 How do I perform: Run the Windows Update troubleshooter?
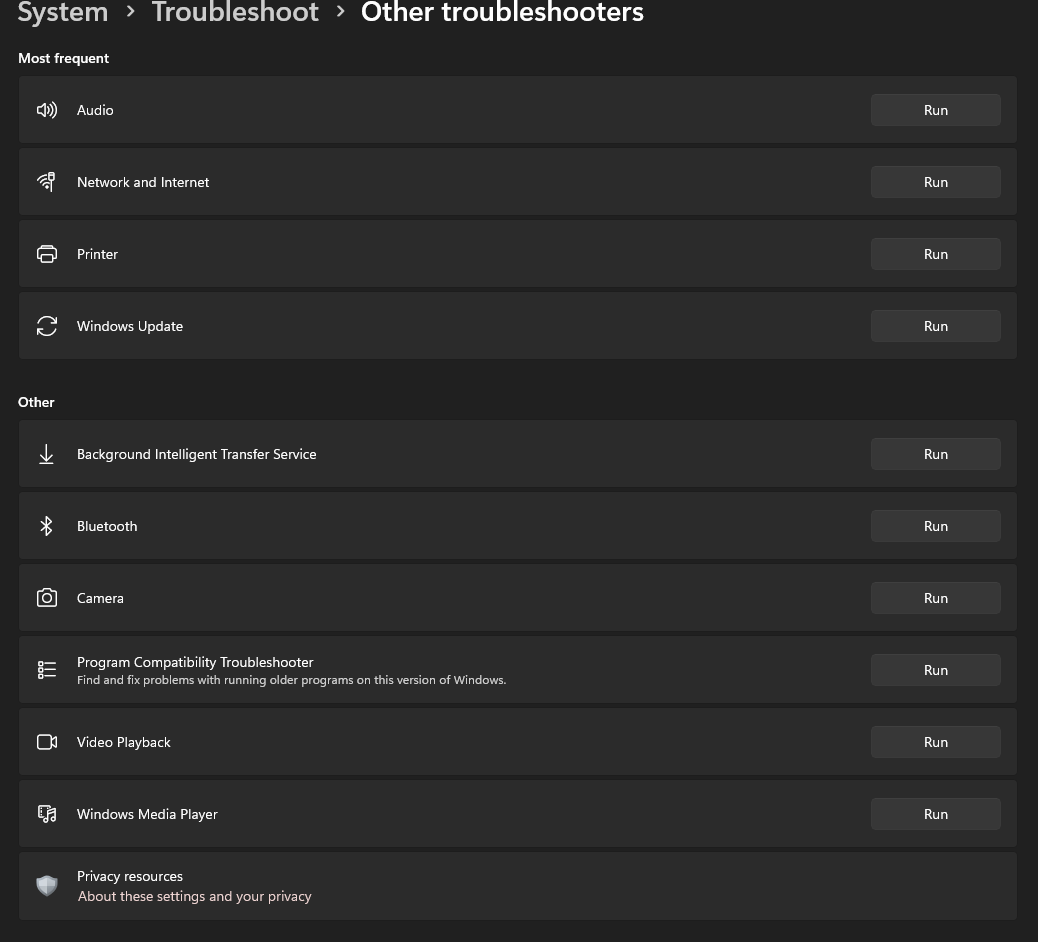pyautogui.click(x=935, y=326)
